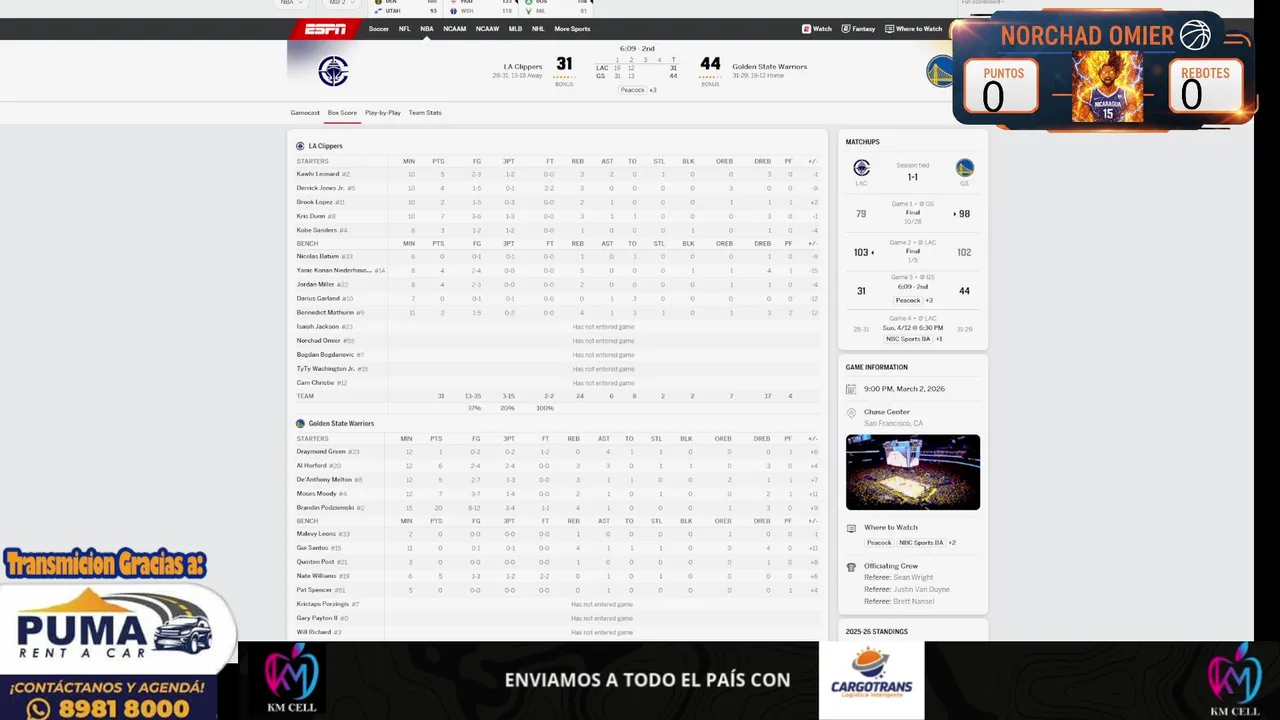Open the NCAAW menu
Screen dimensions: 1280x720
point(488,29)
